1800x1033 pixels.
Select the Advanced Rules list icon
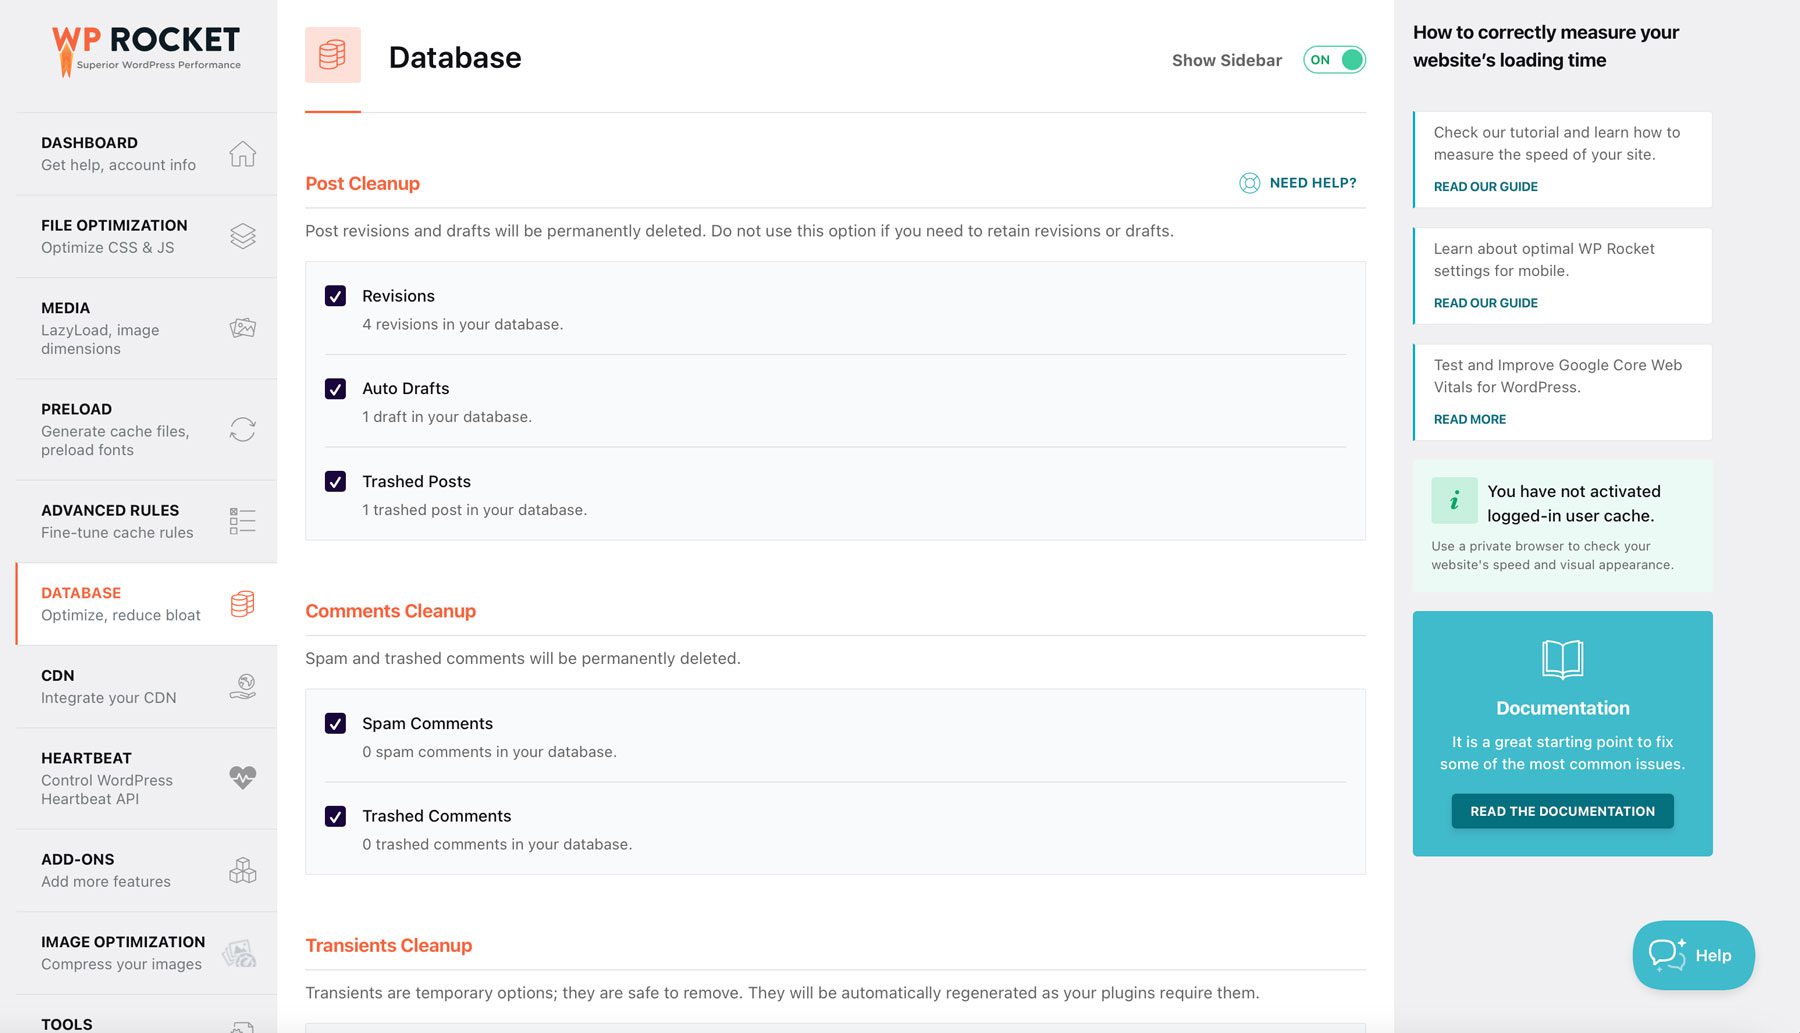[242, 520]
